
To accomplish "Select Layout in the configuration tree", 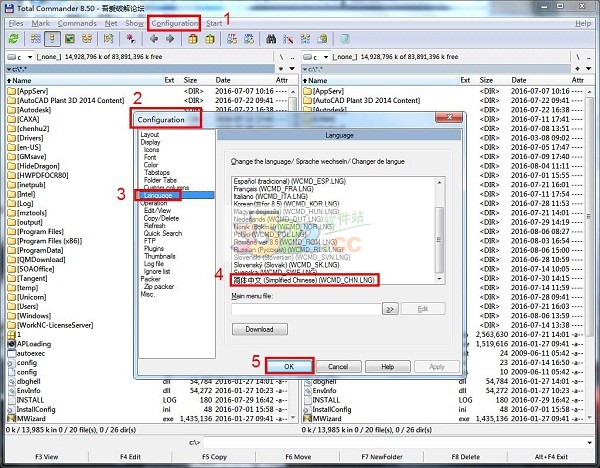I will click(x=150, y=134).
